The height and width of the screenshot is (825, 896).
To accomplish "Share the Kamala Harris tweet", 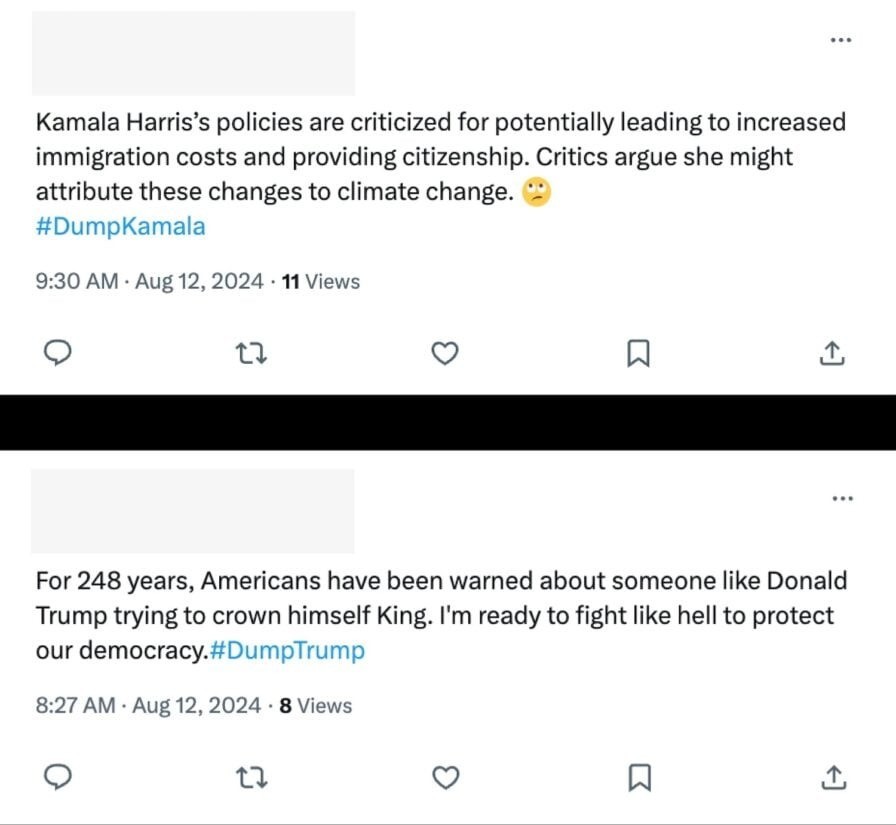I will (832, 353).
